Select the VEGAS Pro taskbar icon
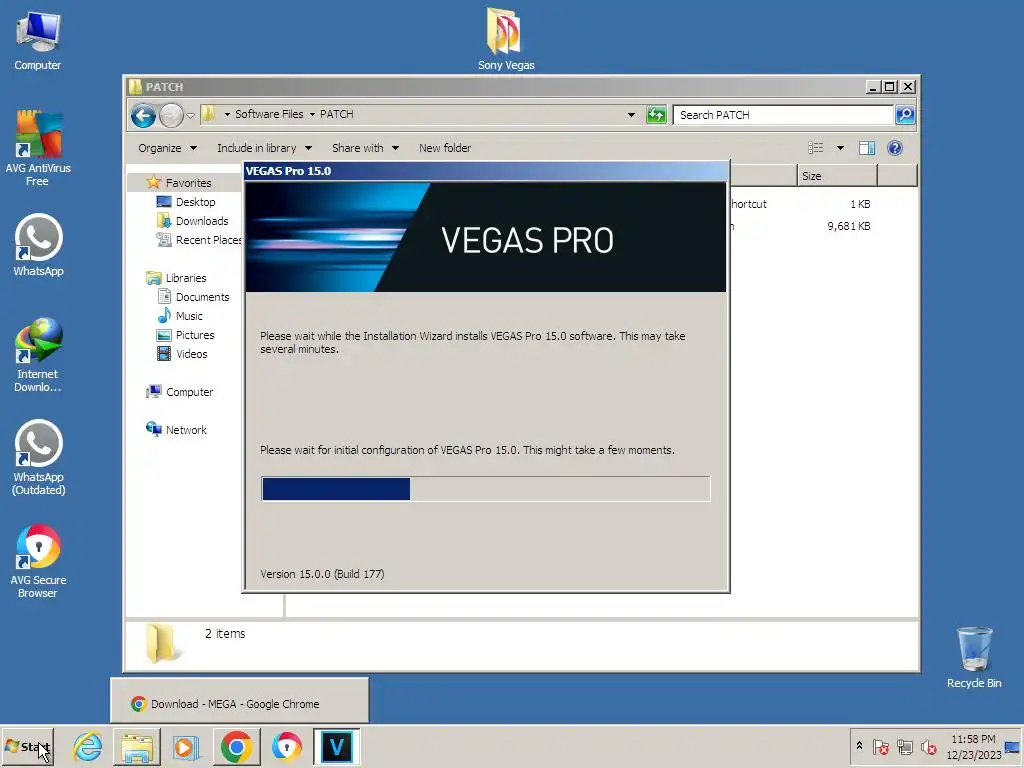The height and width of the screenshot is (768, 1024). (336, 746)
